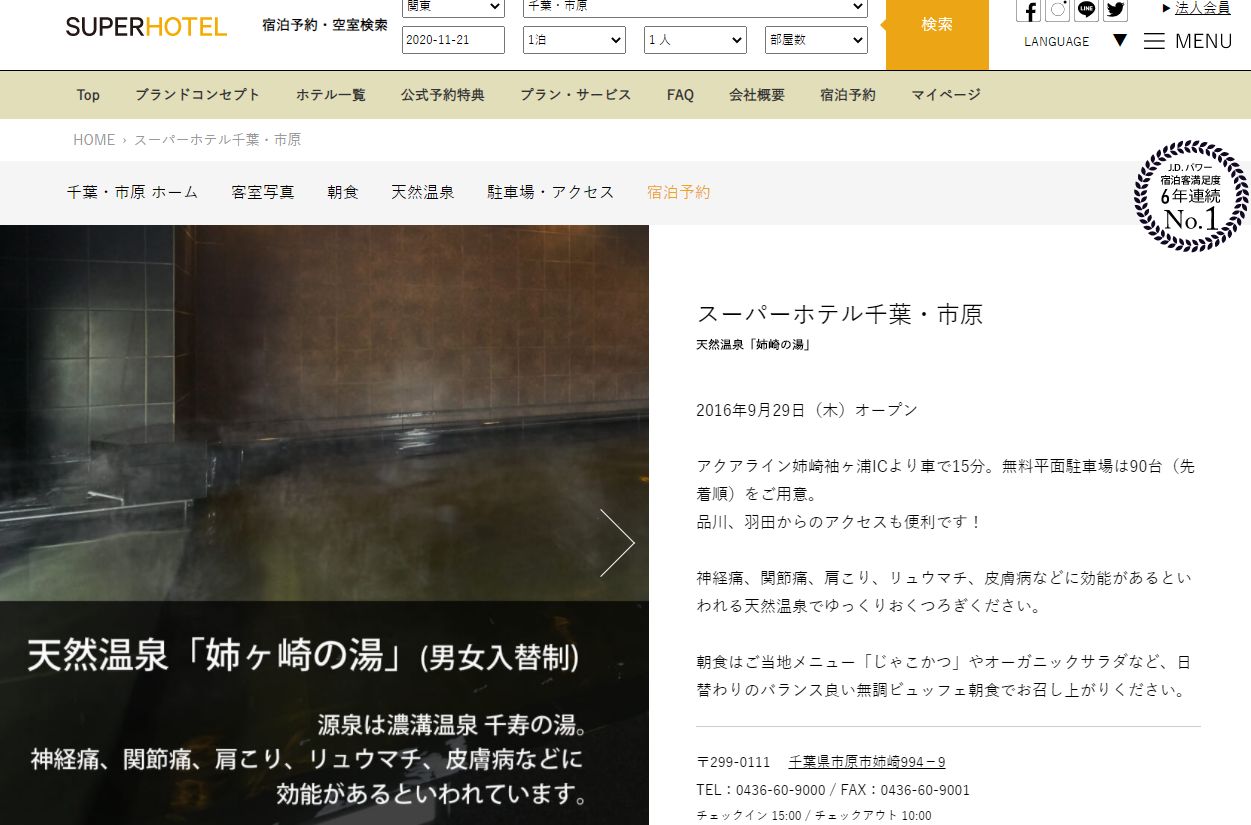Click breadcrumb スーパーホテル千葉・市原
Viewport: 1251px width, 825px height.
coord(218,140)
